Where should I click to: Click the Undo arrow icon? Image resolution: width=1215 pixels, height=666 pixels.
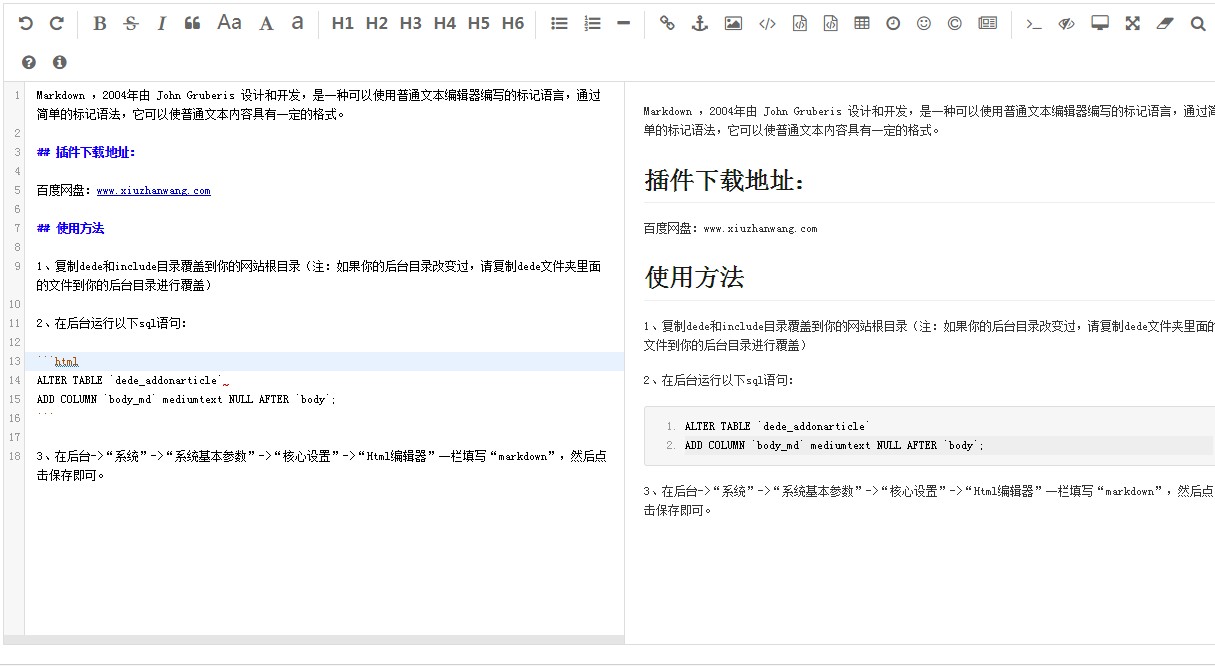pyautogui.click(x=26, y=23)
